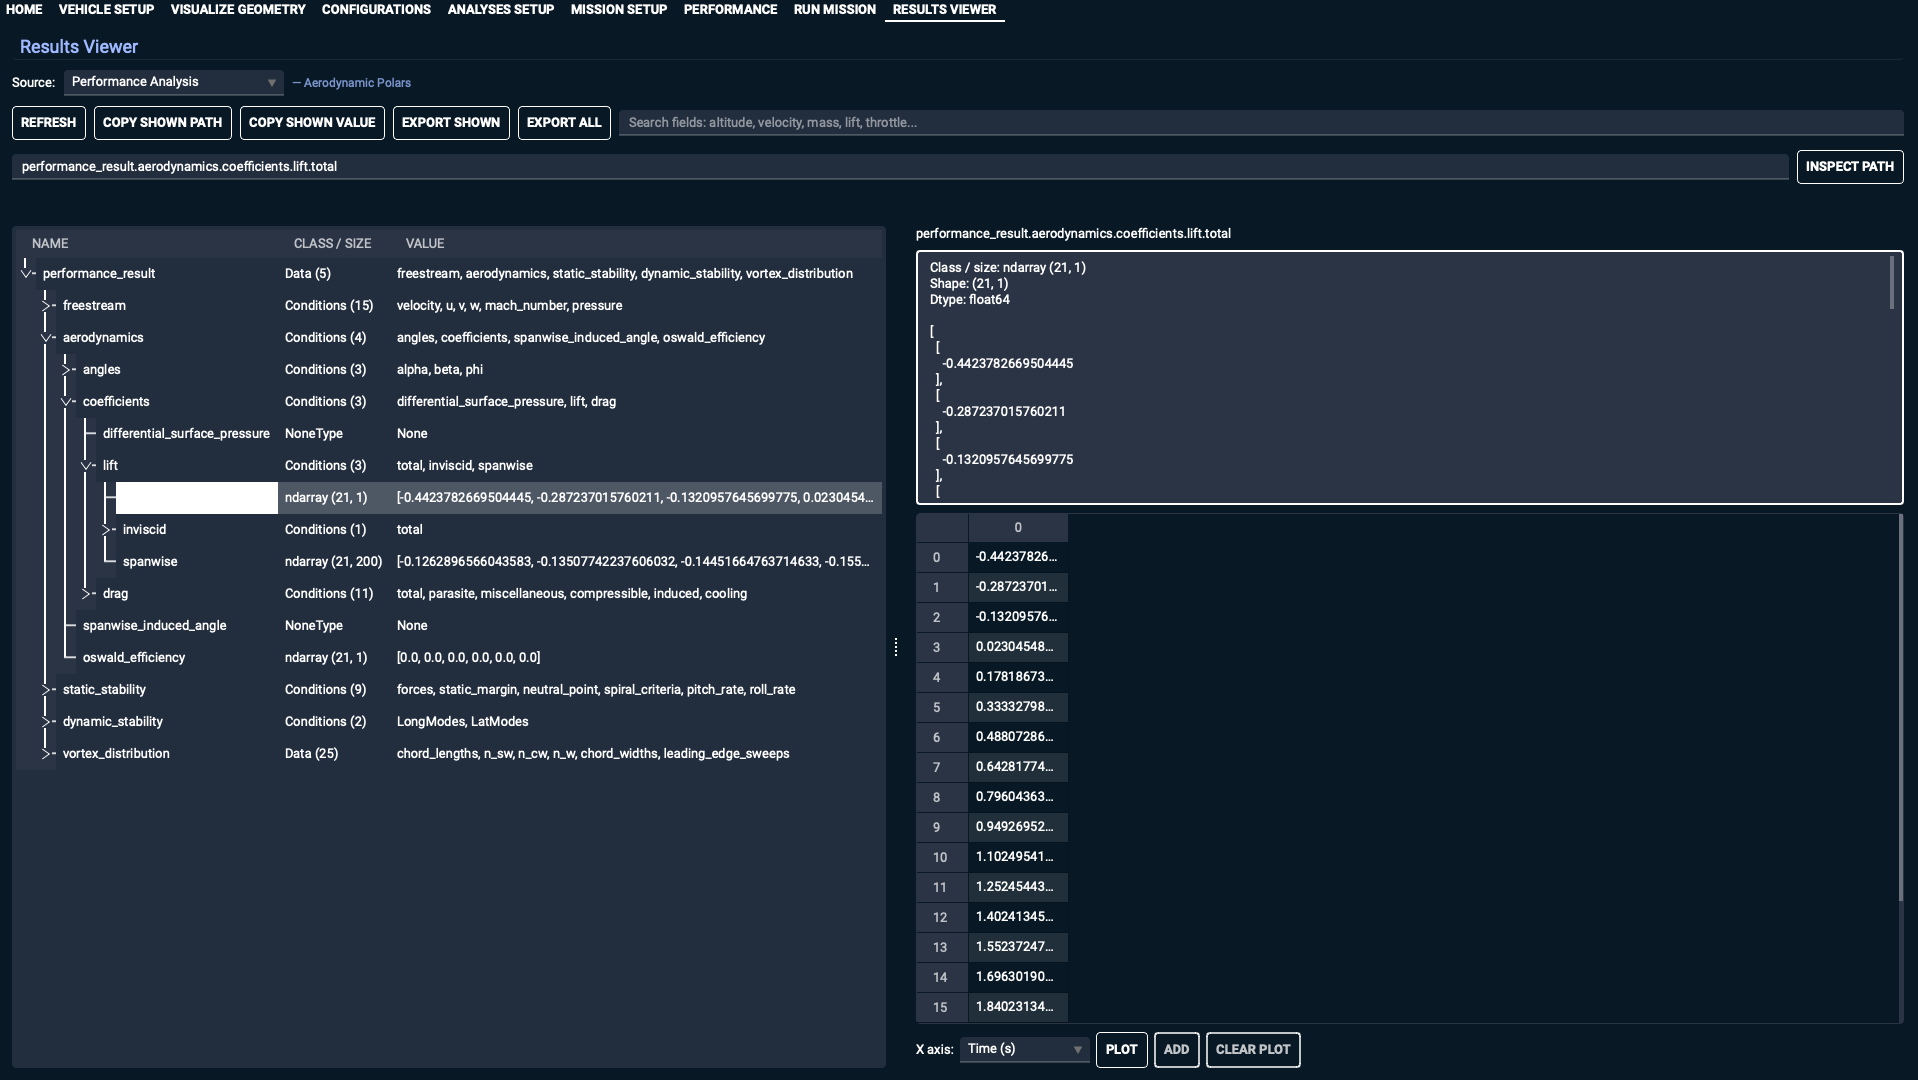Image resolution: width=1918 pixels, height=1080 pixels.
Task: Click cell value 0.48807286 in row 6
Action: (1017, 737)
